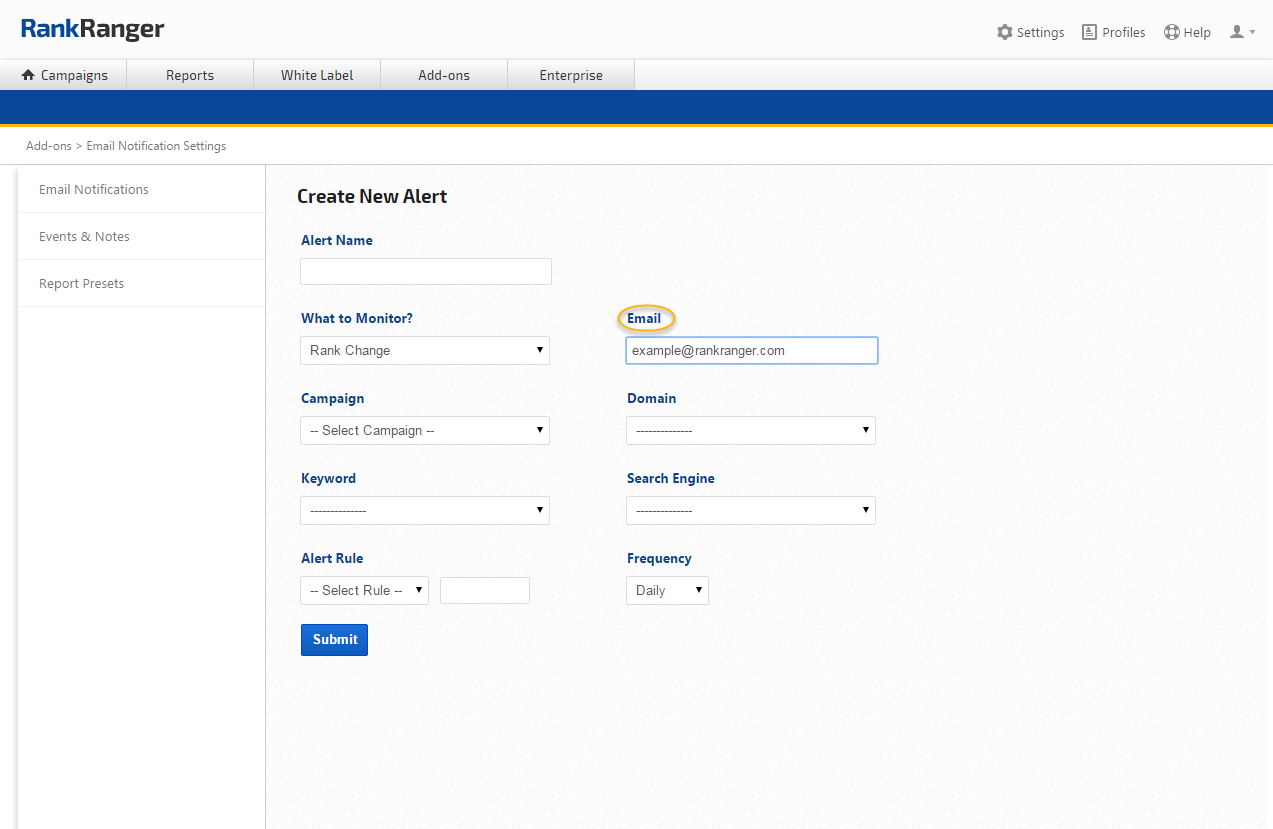Viewport: 1273px width, 829px height.
Task: Change the Daily frequency dropdown
Action: (667, 590)
